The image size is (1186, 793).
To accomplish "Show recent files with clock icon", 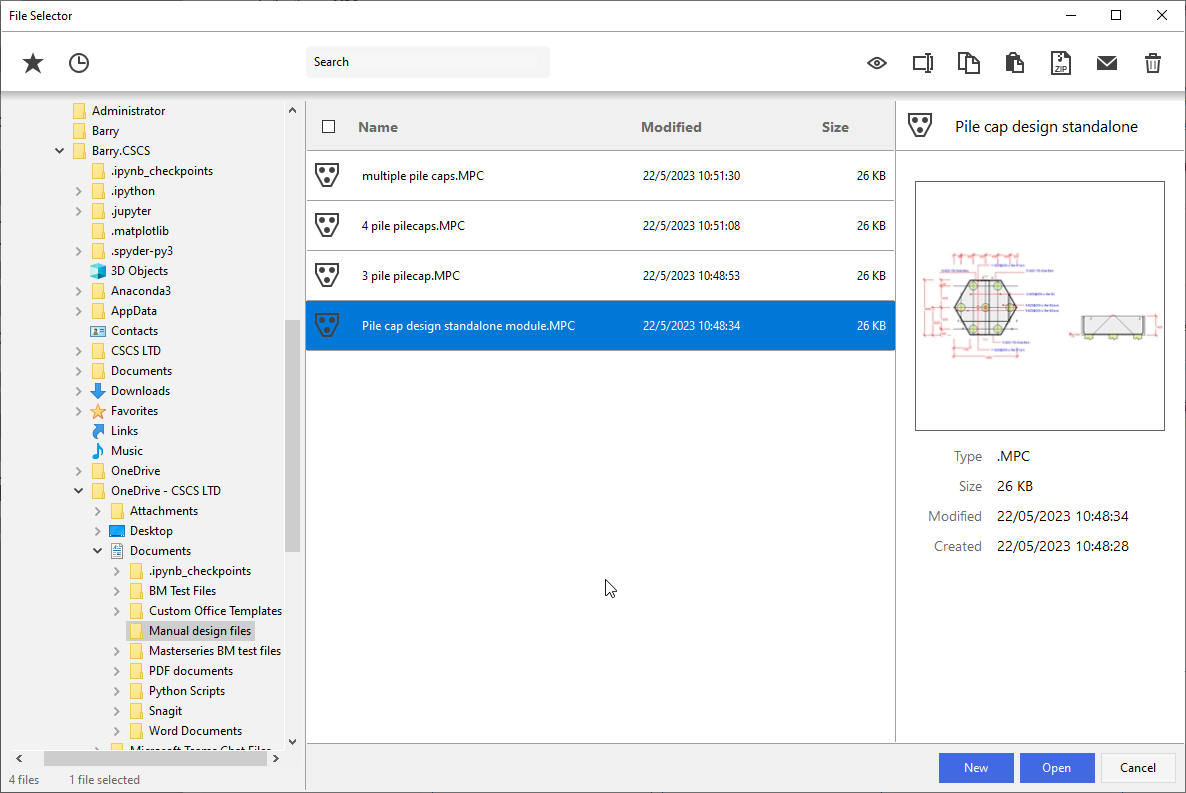I will [x=79, y=63].
